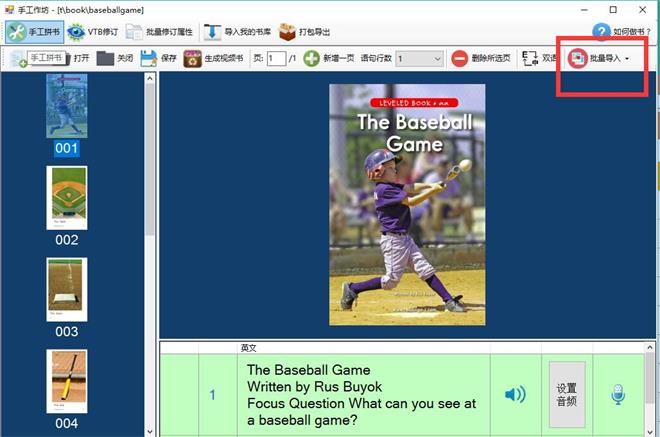Viewport: 660px width, 437px height.
Task: Select page thumbnail 001
Action: (x=67, y=106)
